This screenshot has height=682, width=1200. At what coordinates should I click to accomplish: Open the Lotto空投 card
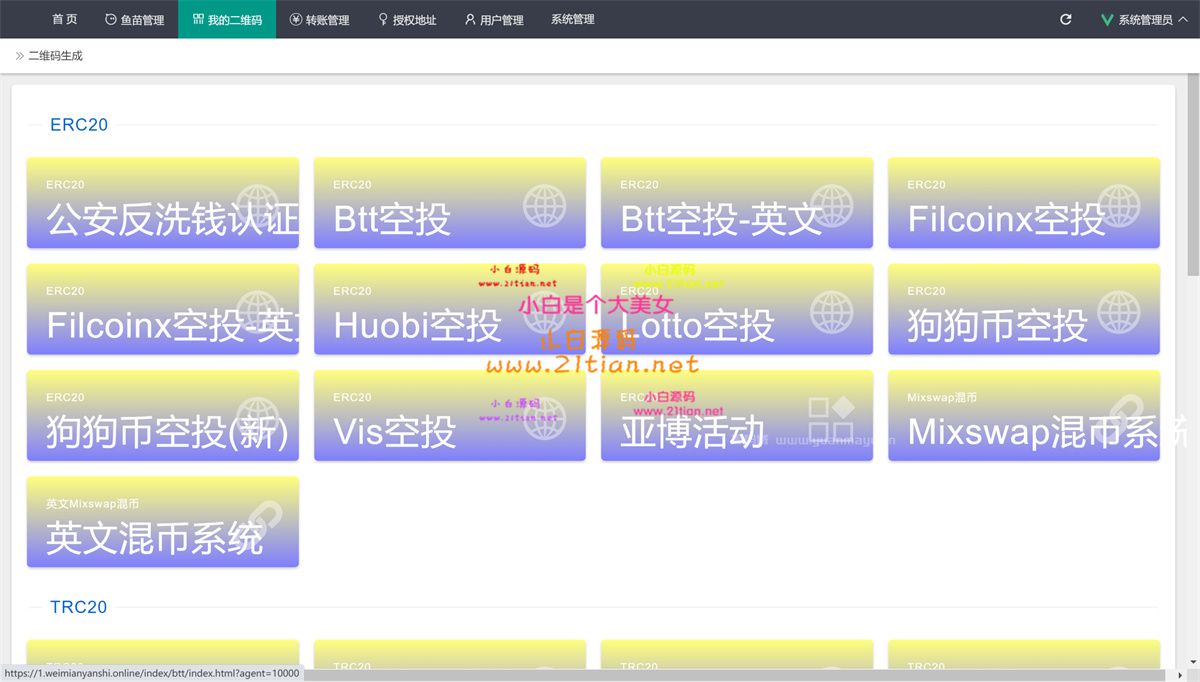(x=737, y=309)
